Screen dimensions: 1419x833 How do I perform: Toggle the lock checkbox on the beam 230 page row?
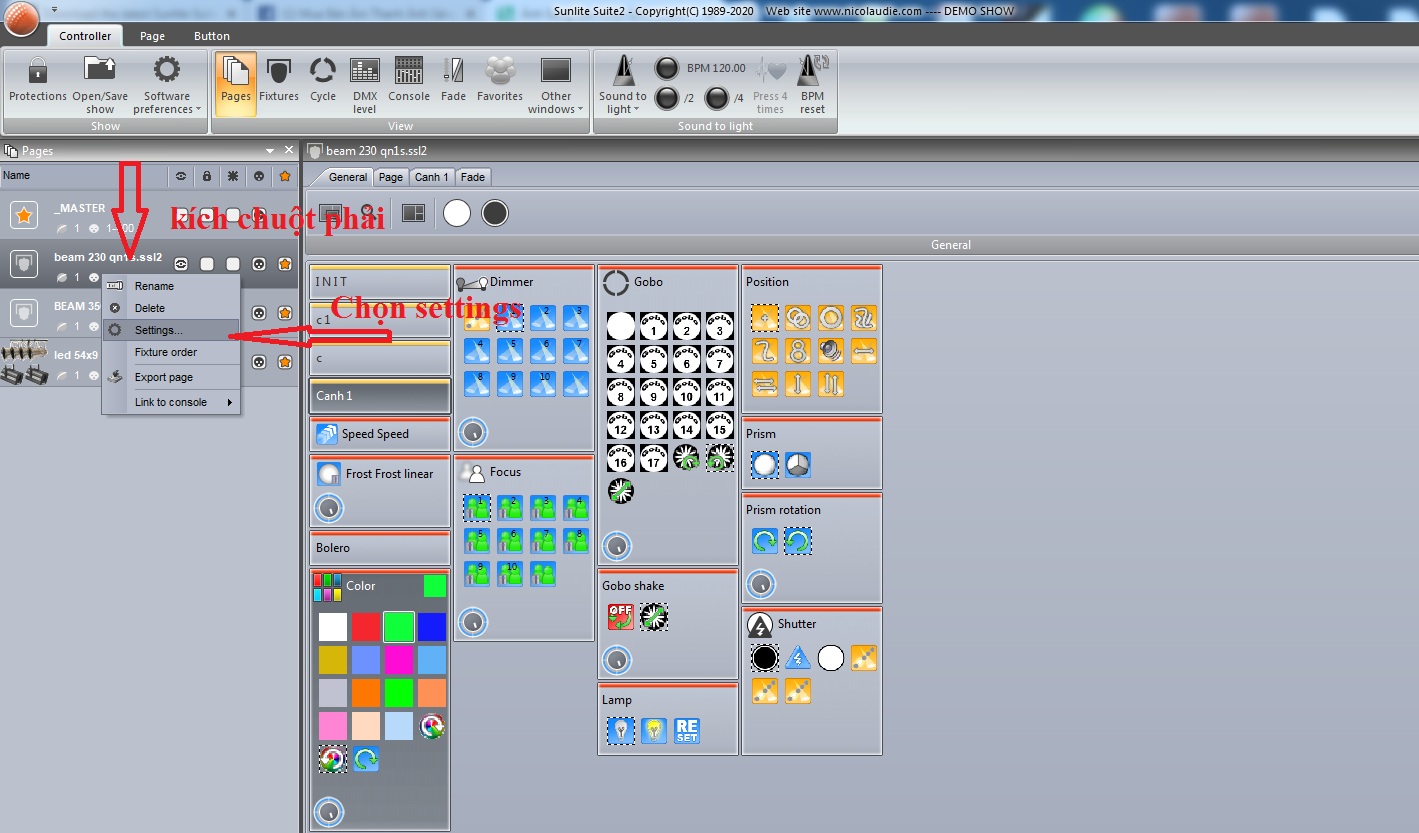point(207,264)
